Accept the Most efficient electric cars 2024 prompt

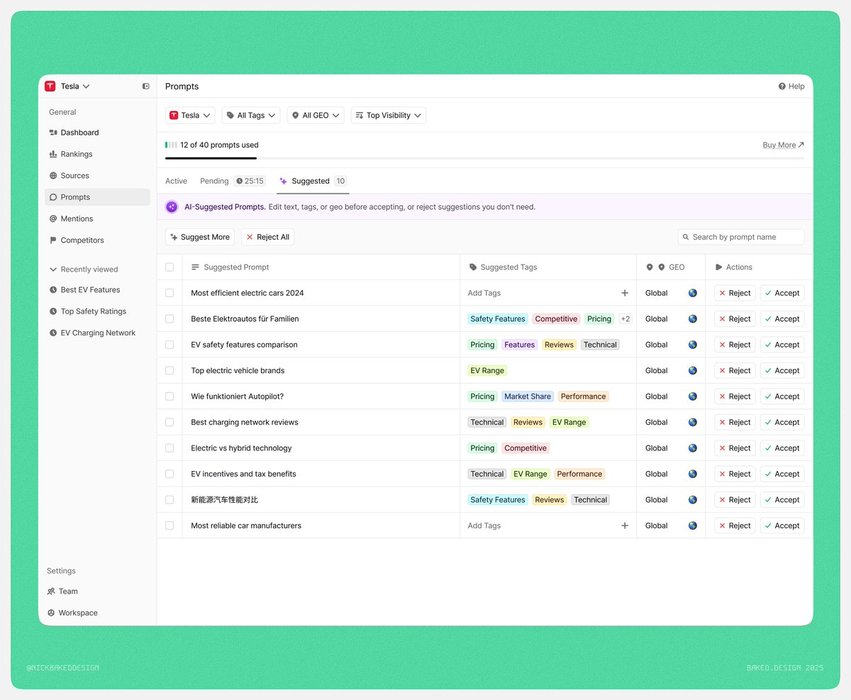(x=782, y=293)
